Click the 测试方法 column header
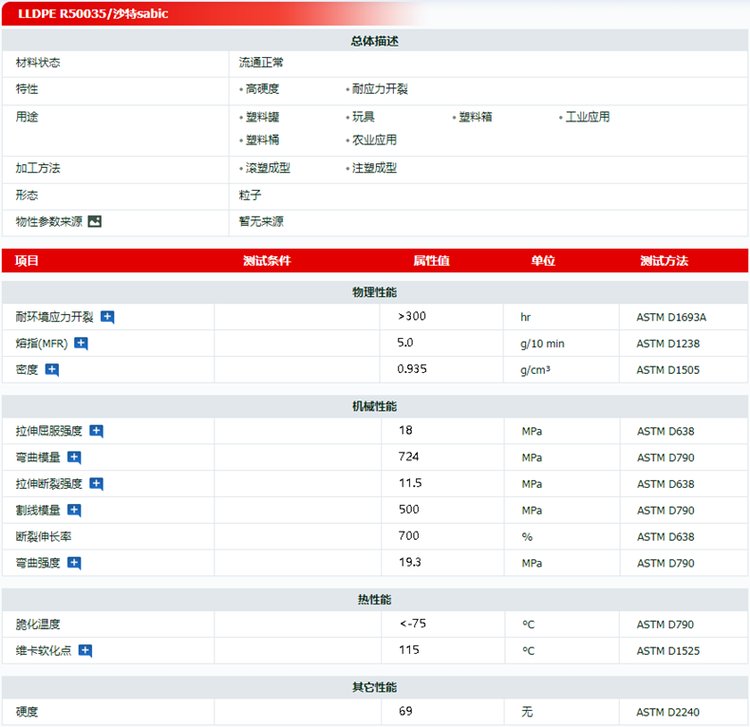The image size is (750, 727). (664, 261)
